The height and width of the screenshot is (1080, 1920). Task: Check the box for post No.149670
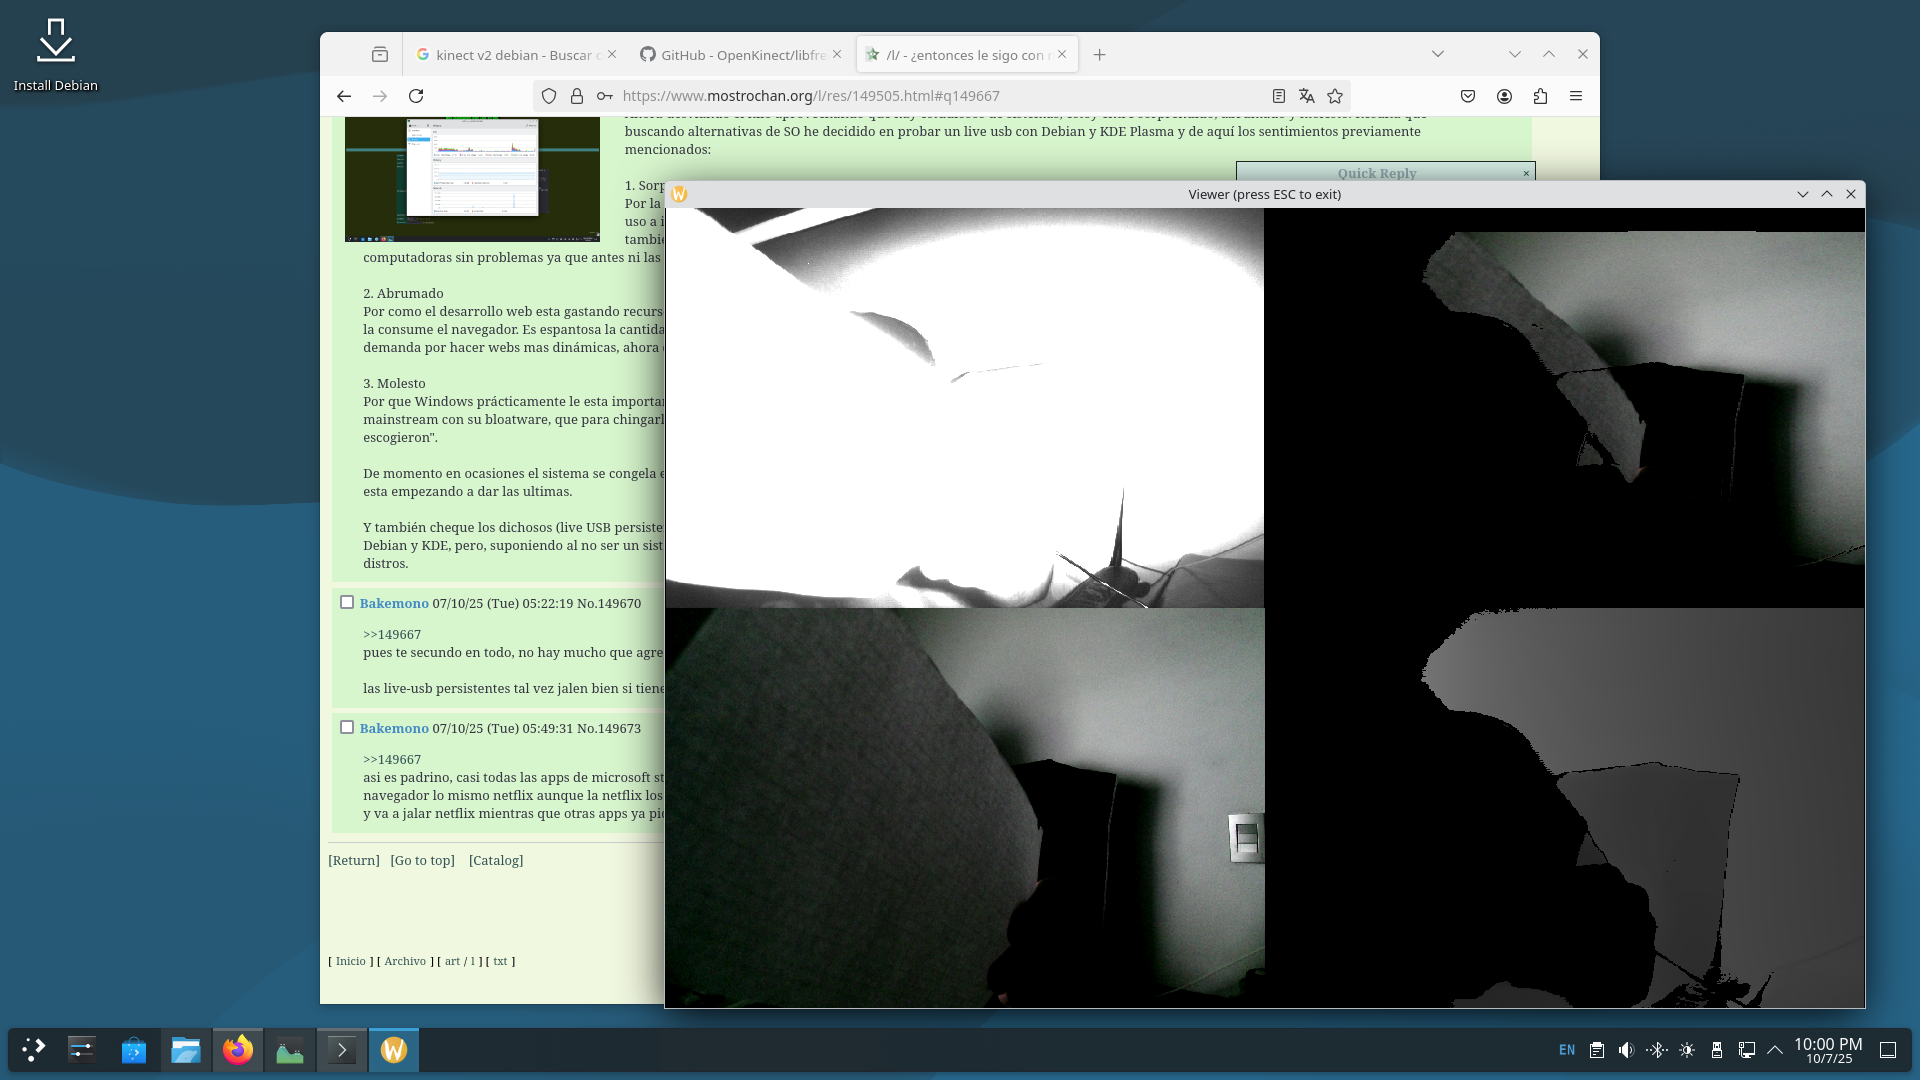[x=347, y=602]
